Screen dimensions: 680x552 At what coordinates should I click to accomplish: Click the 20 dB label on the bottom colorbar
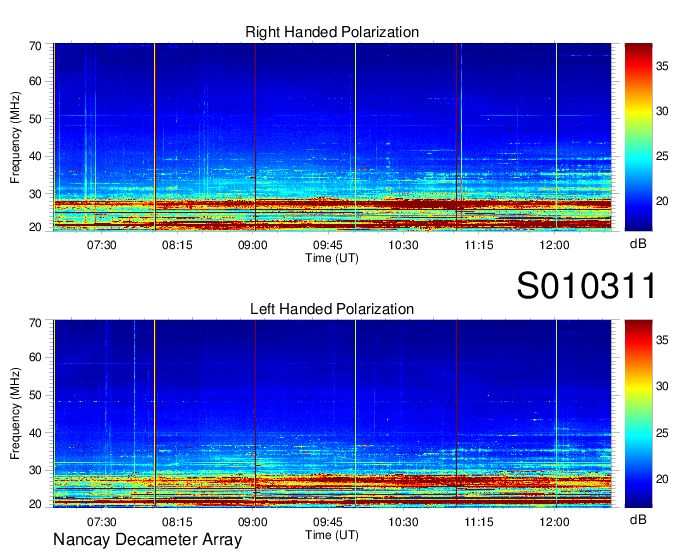[x=662, y=479]
